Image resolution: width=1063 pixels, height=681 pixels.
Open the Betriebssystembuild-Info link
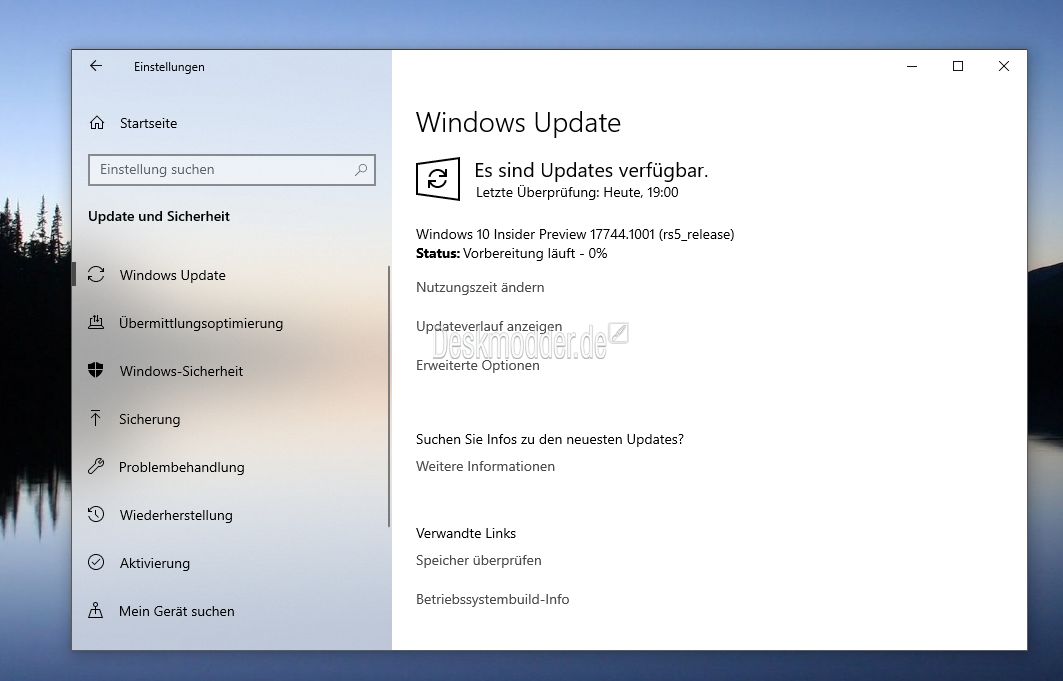pyautogui.click(x=493, y=599)
